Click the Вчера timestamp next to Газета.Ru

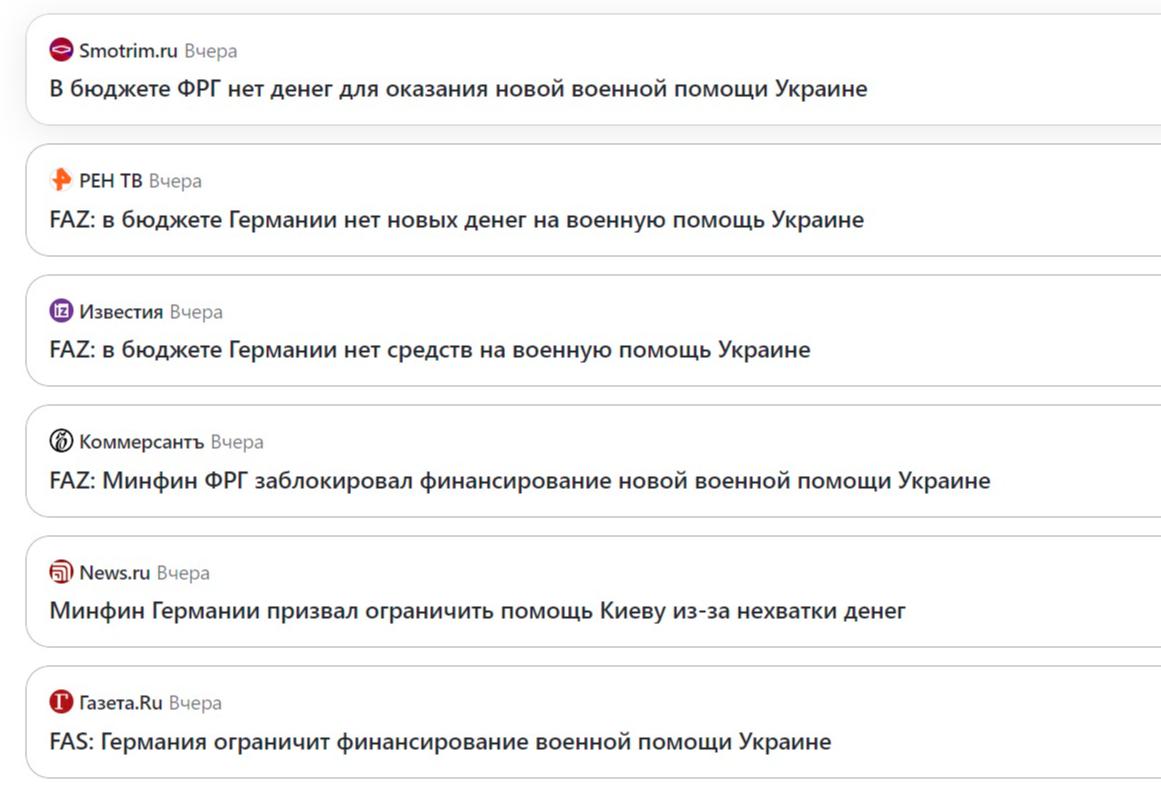[195, 703]
